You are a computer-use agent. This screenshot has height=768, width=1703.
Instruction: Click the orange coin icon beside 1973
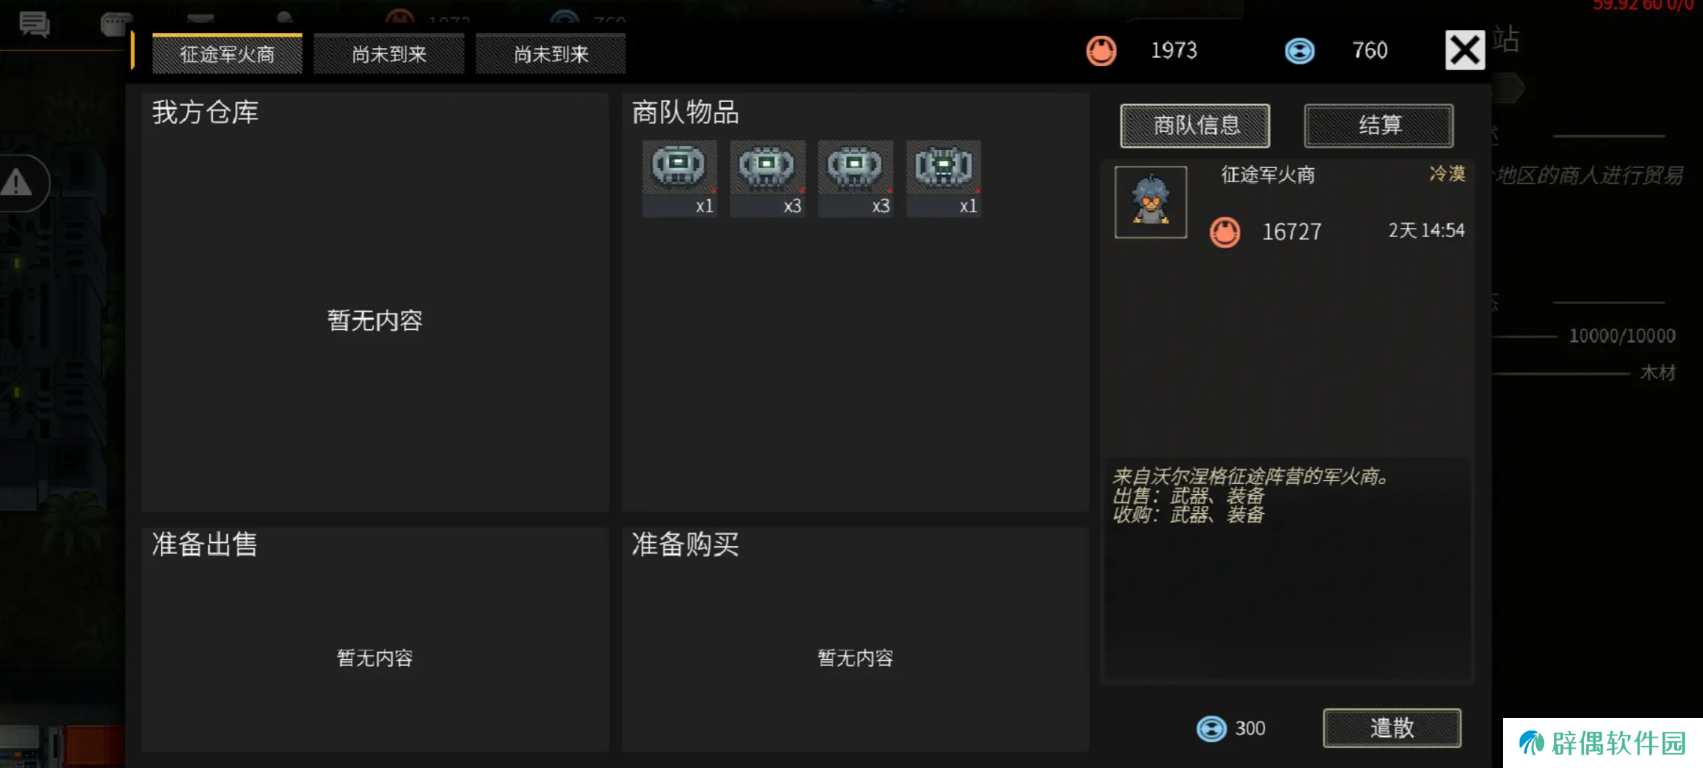coord(1101,50)
